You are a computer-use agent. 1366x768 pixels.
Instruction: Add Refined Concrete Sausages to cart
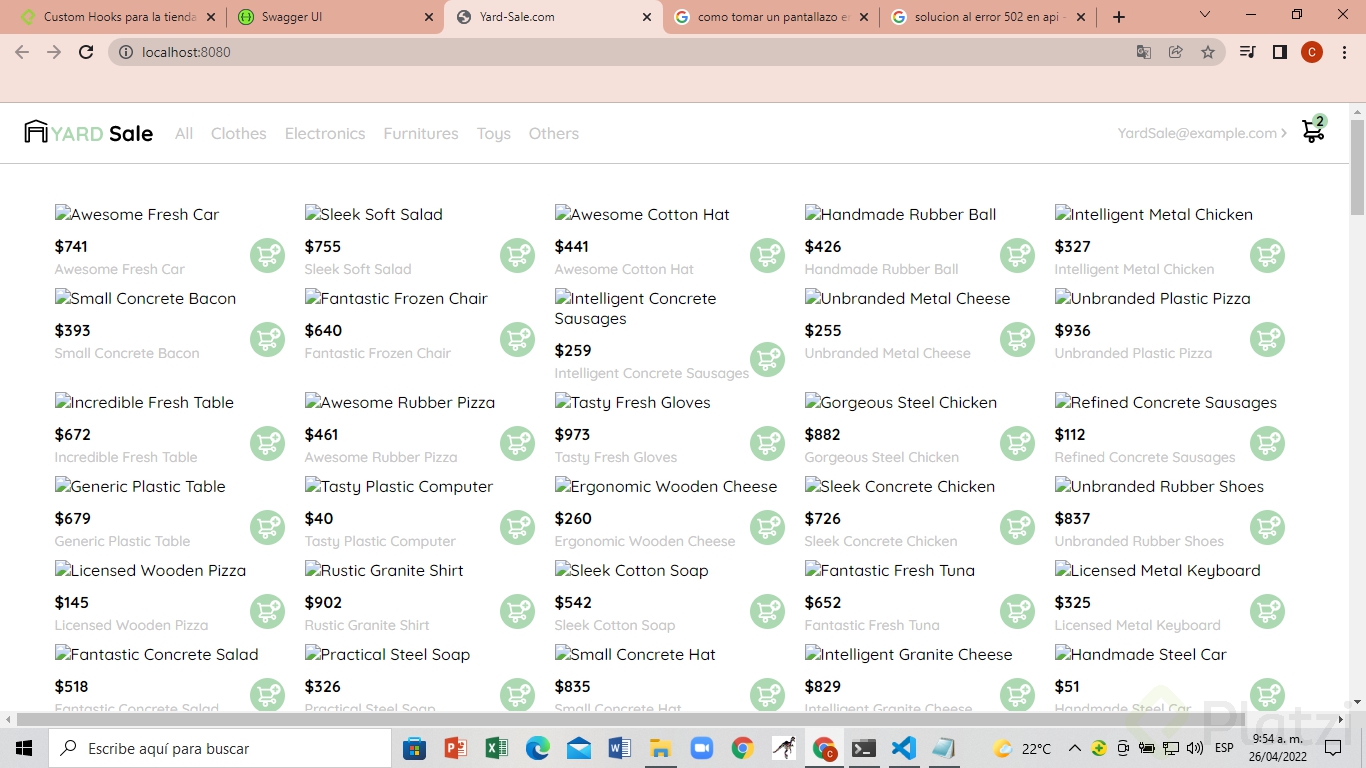pyautogui.click(x=1267, y=444)
